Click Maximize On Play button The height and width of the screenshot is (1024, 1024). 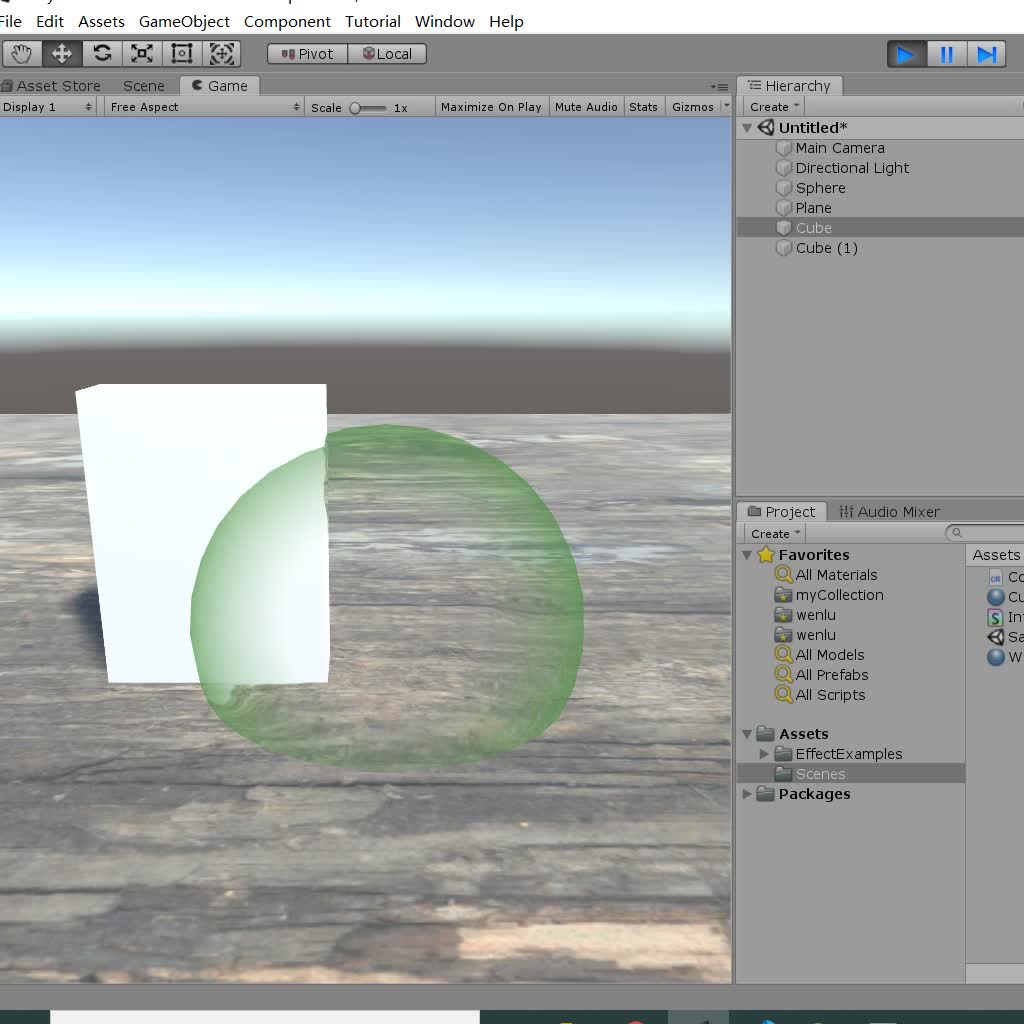[490, 106]
